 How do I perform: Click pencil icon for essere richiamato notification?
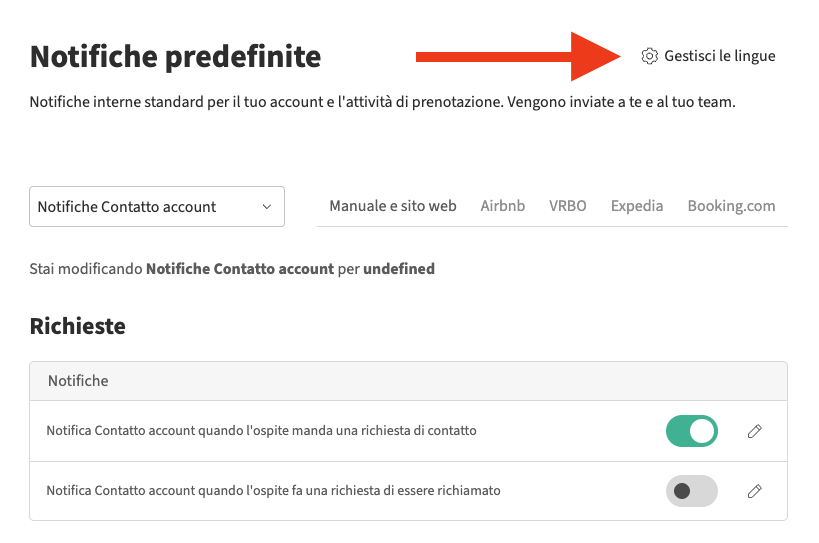point(755,491)
